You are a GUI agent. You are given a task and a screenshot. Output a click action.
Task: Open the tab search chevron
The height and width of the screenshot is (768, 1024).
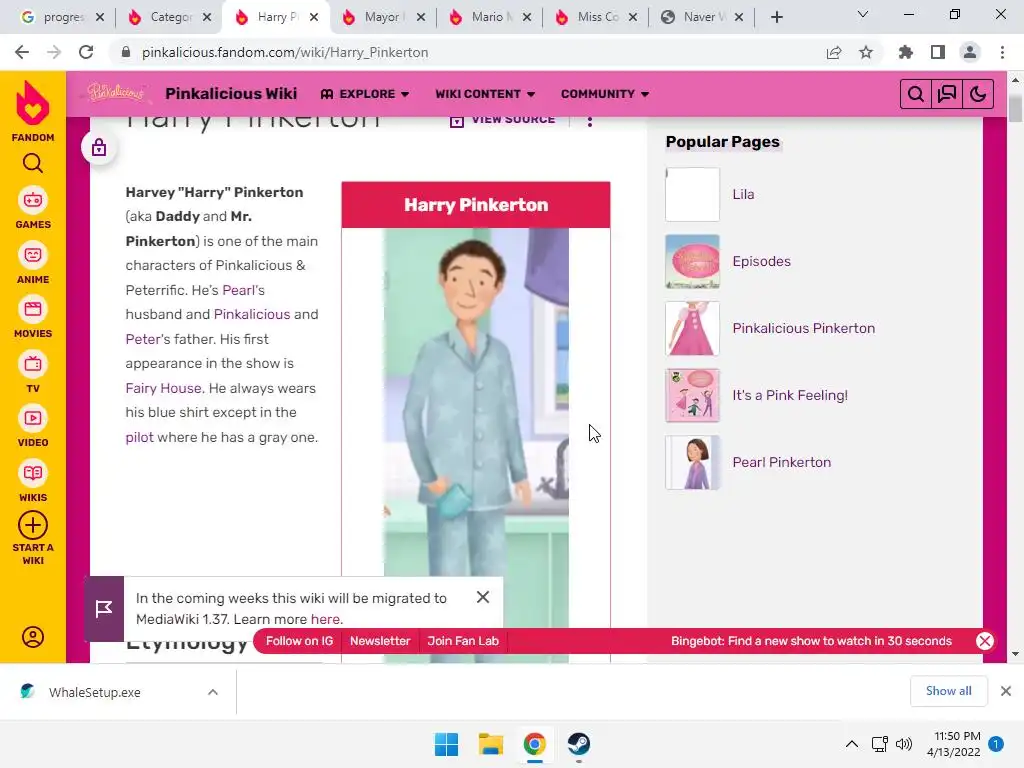(x=863, y=15)
